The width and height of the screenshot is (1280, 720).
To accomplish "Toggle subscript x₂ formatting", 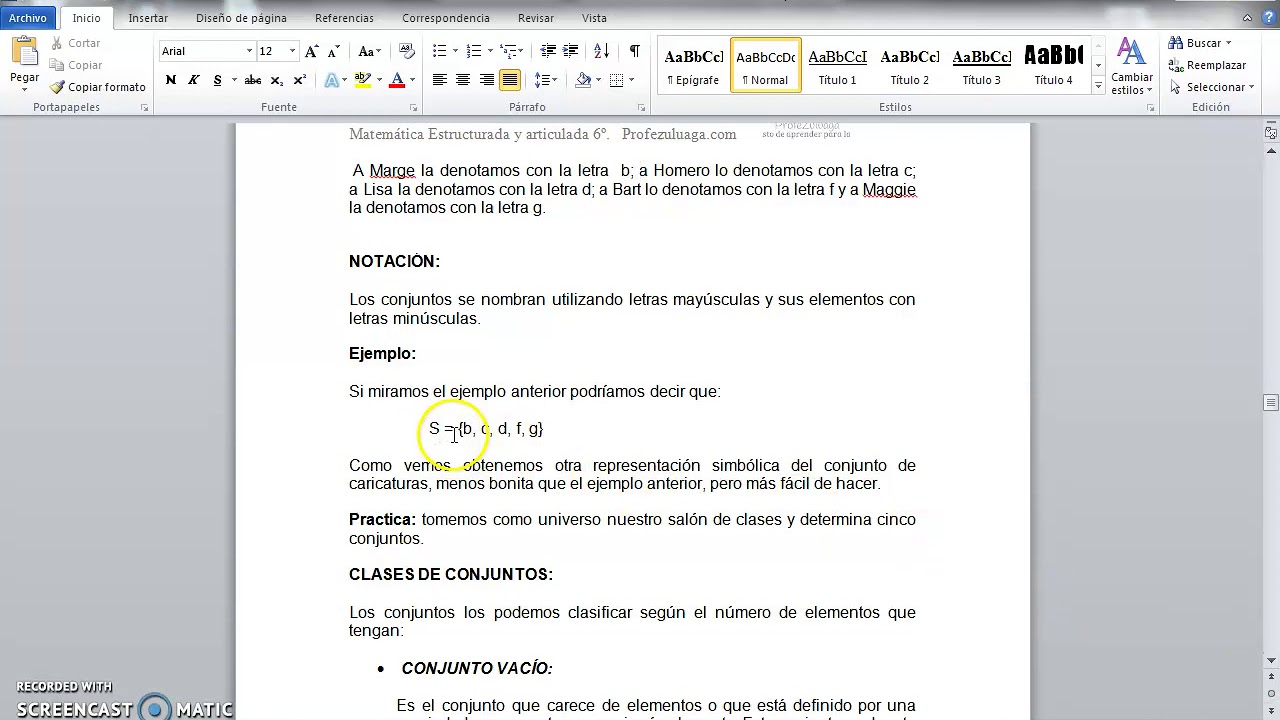I will tap(277, 80).
